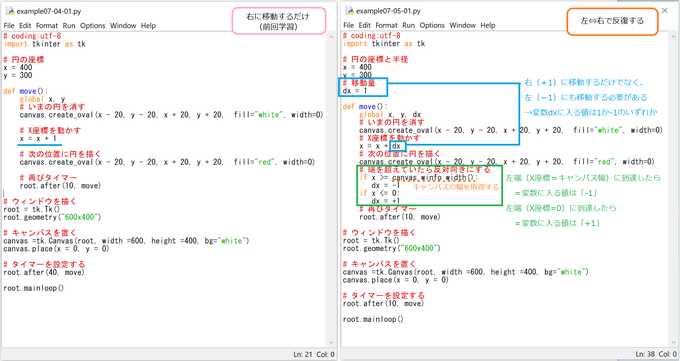Click 'Ln: 21 Col: 0' status text
Image resolution: width=680 pixels, height=361 pixels.
tap(314, 354)
